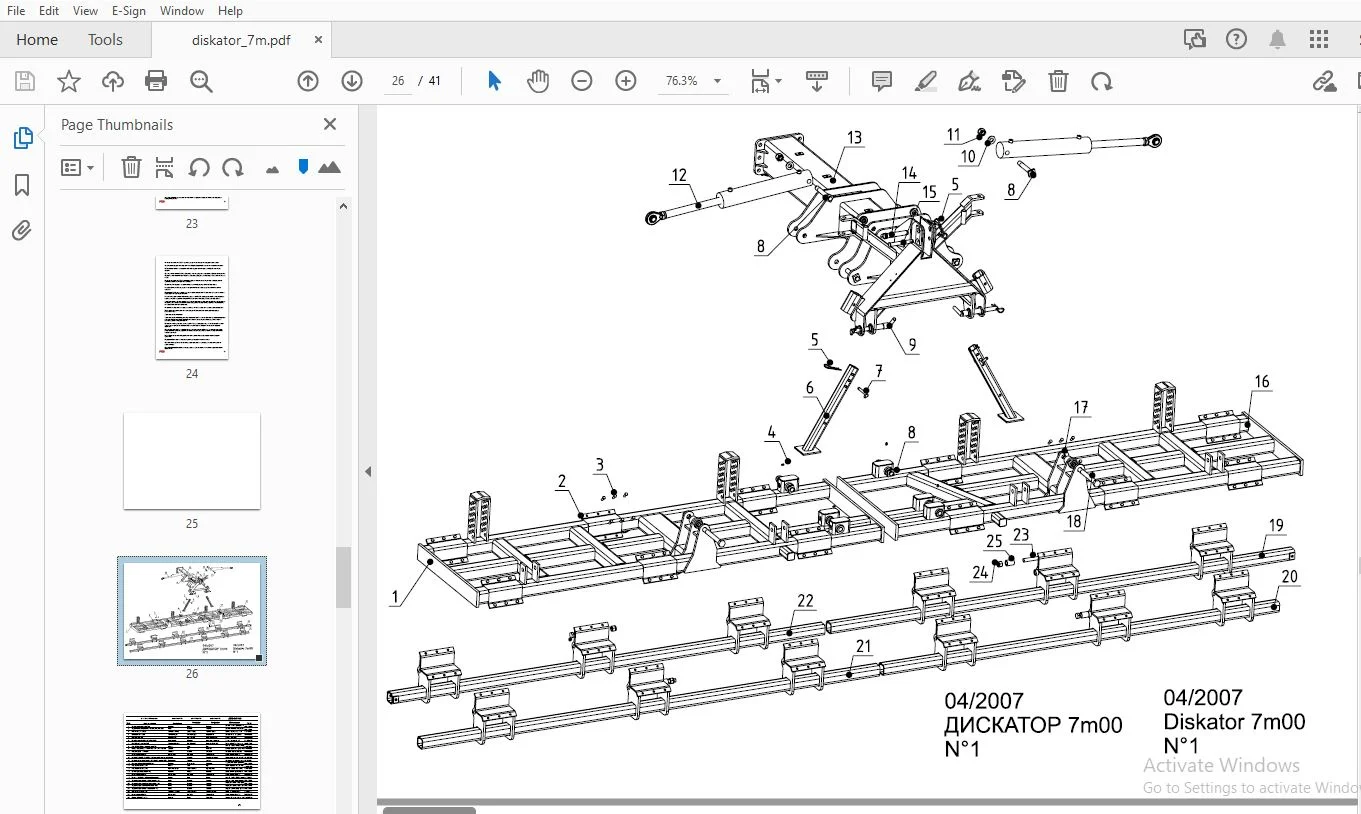Click the blue thumbnail size slider handle
The width and height of the screenshot is (1361, 814).
pos(303,167)
